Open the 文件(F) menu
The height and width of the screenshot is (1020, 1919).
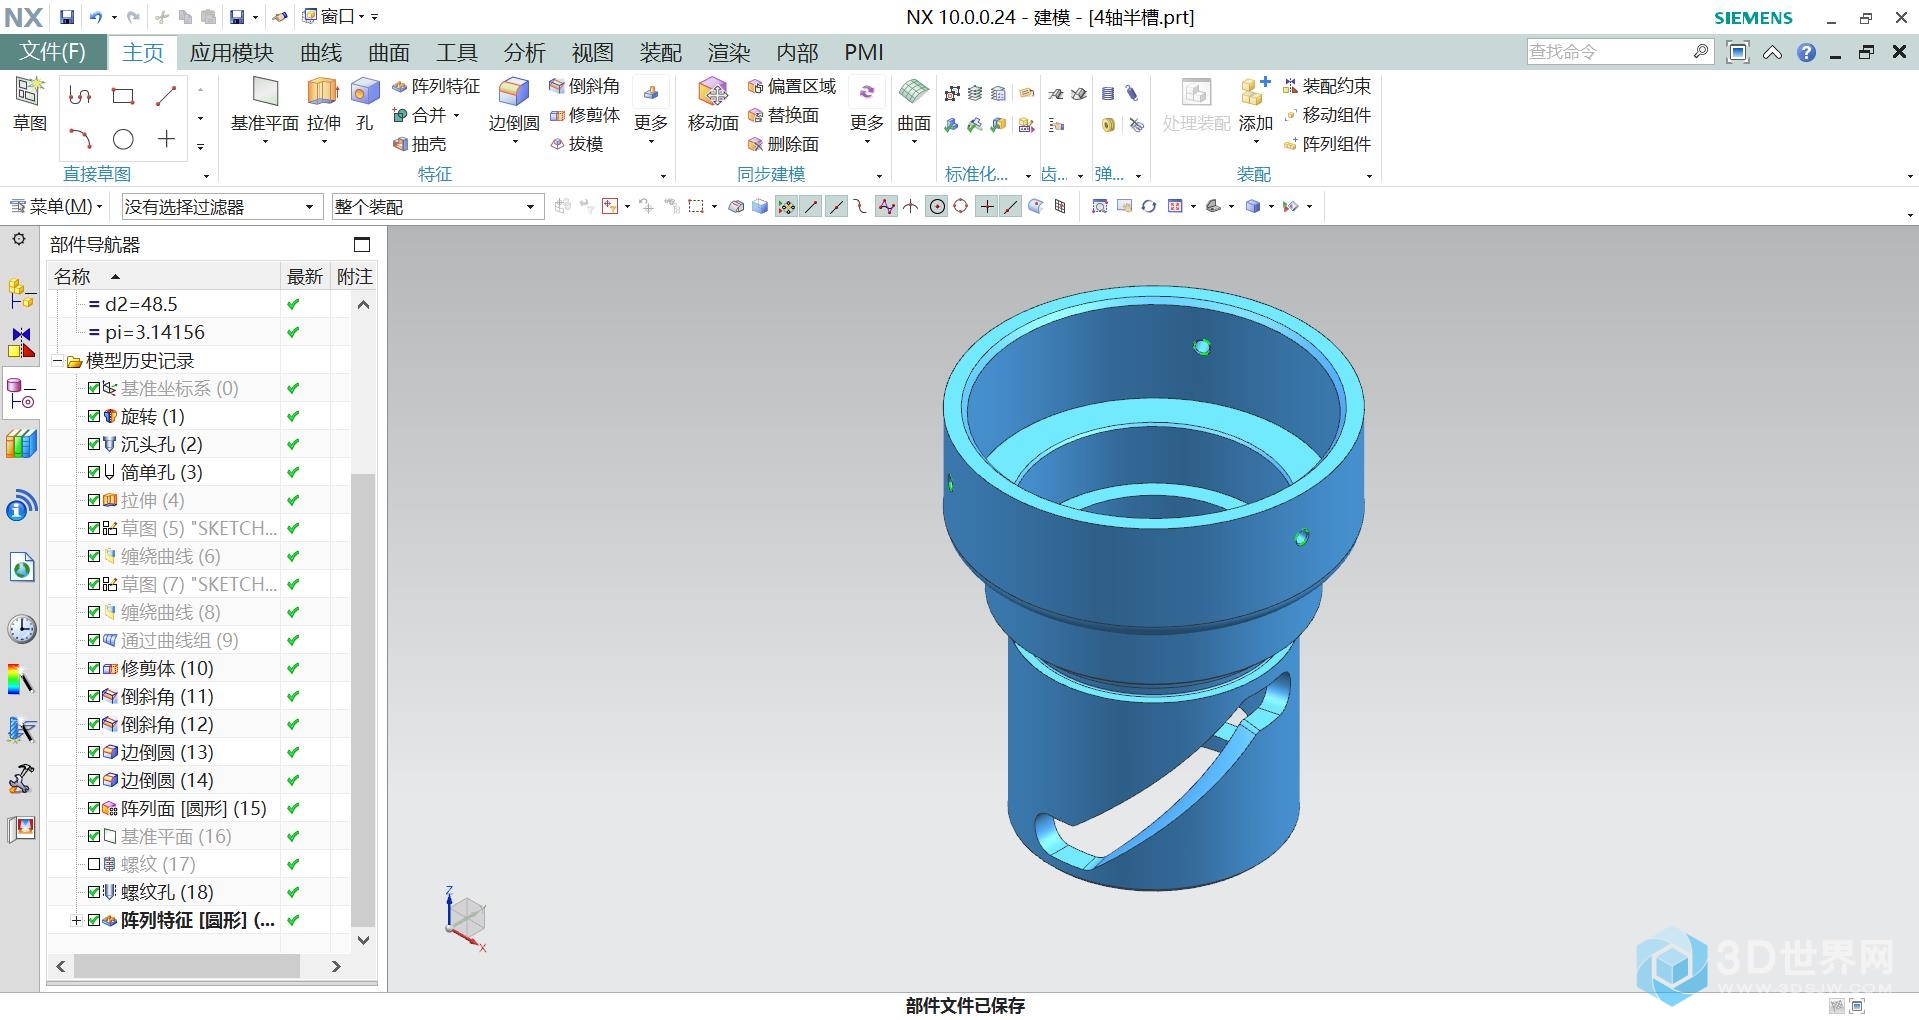click(x=53, y=52)
